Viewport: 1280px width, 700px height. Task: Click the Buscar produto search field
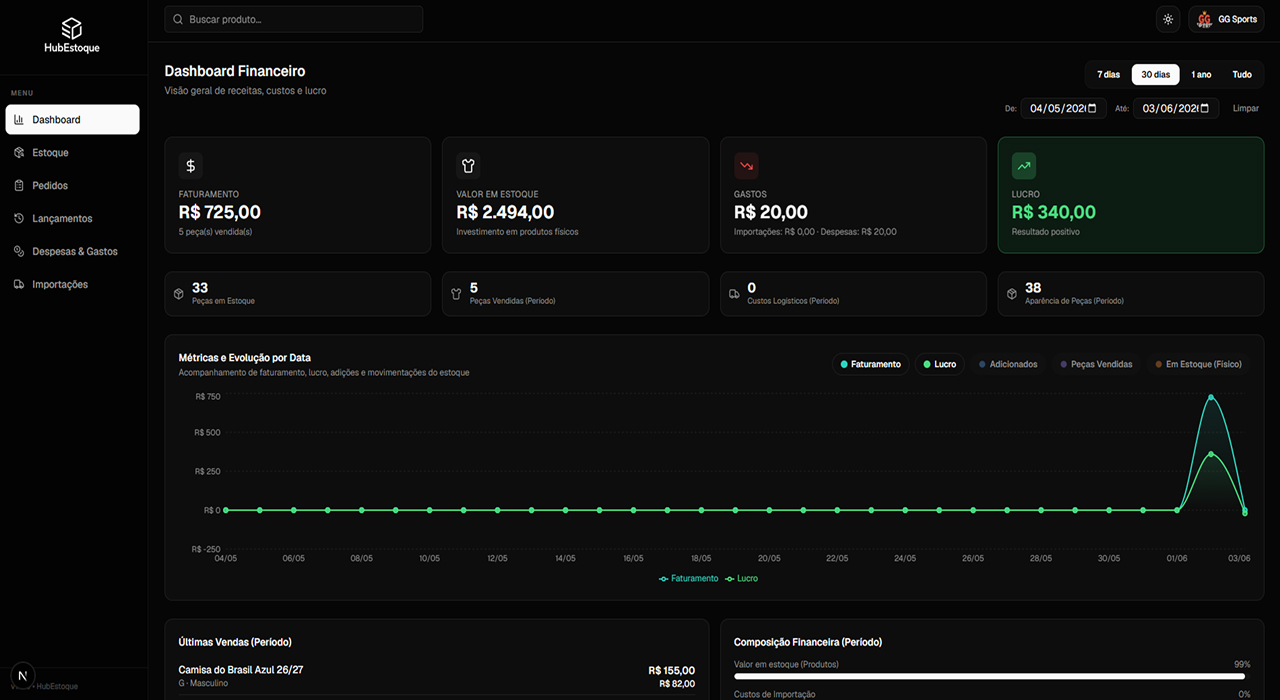(293, 20)
